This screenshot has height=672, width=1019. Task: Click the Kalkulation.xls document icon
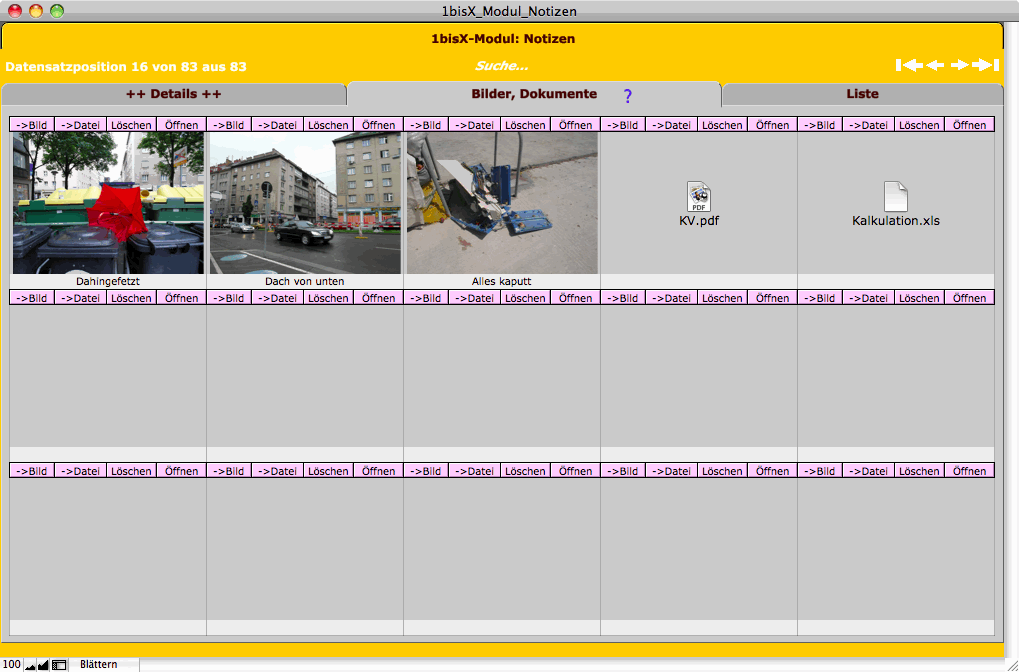tap(895, 197)
